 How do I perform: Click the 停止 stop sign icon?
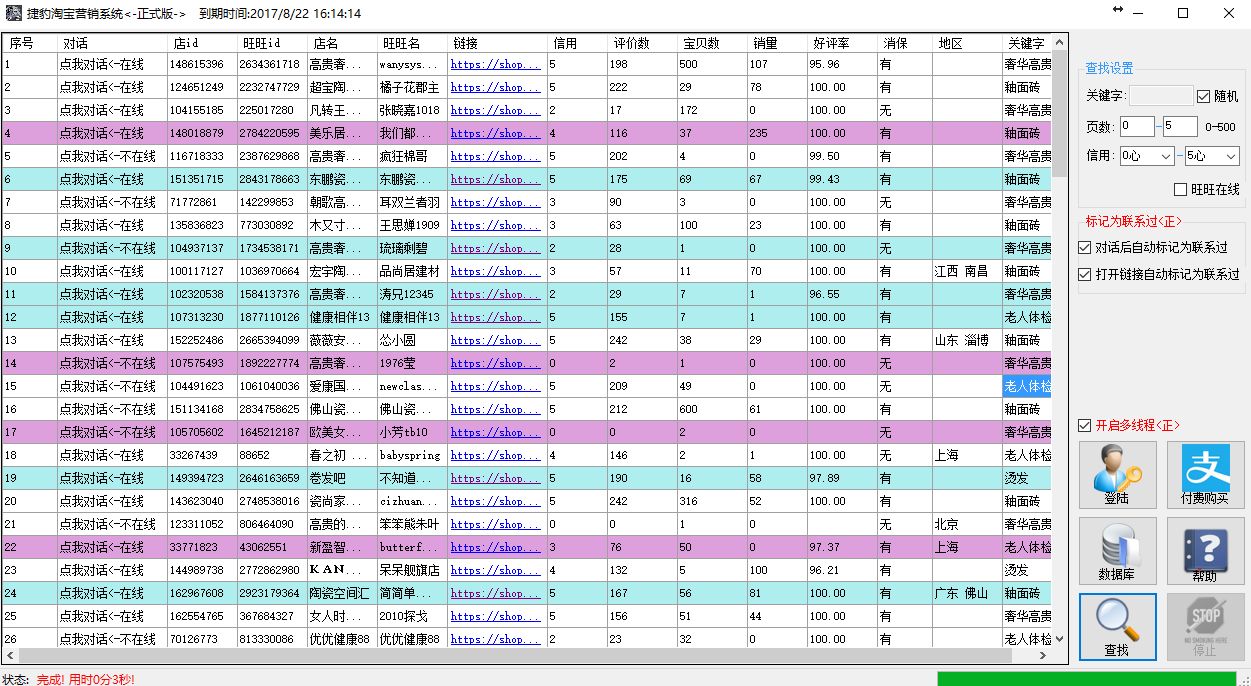tap(1205, 627)
